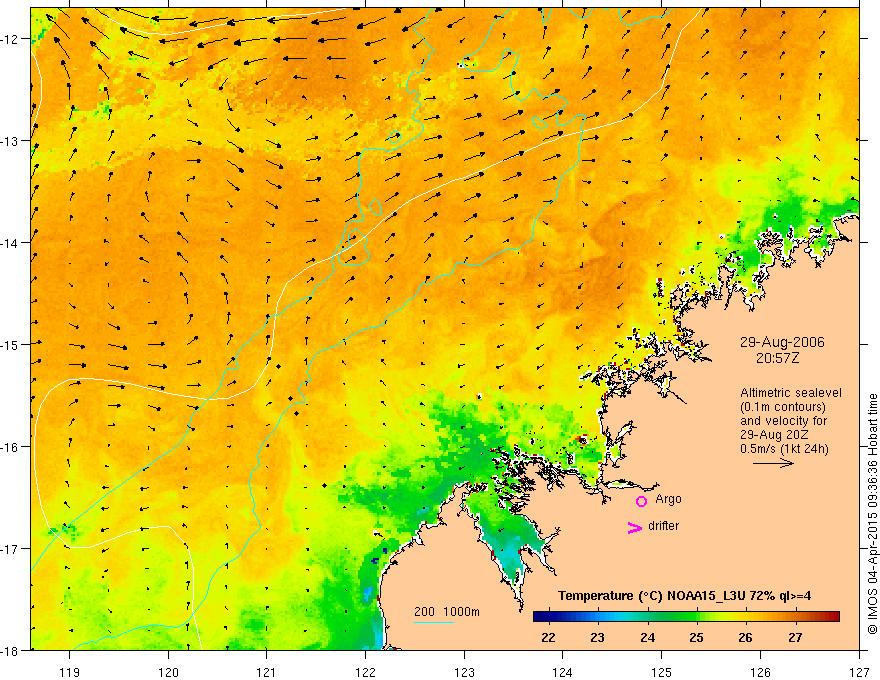Image resolution: width=880 pixels, height=680 pixels.
Task: Click the colorbar tick label 22
Action: pyautogui.click(x=548, y=637)
